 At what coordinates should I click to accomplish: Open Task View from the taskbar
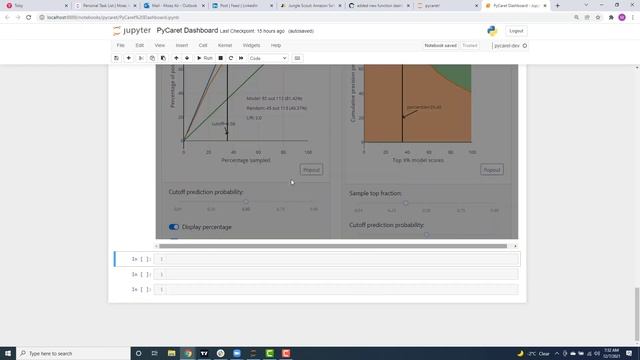point(155,353)
